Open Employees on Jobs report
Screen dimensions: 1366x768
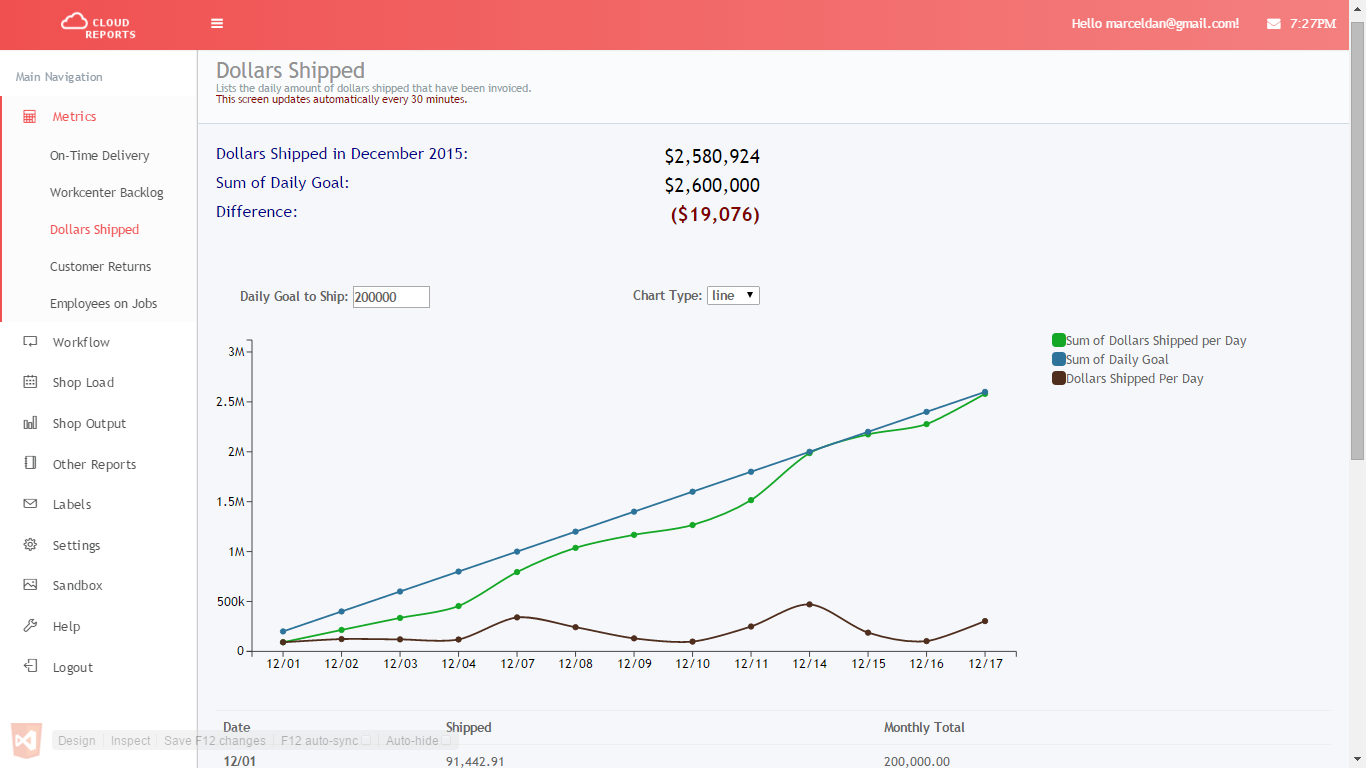pyautogui.click(x=104, y=304)
